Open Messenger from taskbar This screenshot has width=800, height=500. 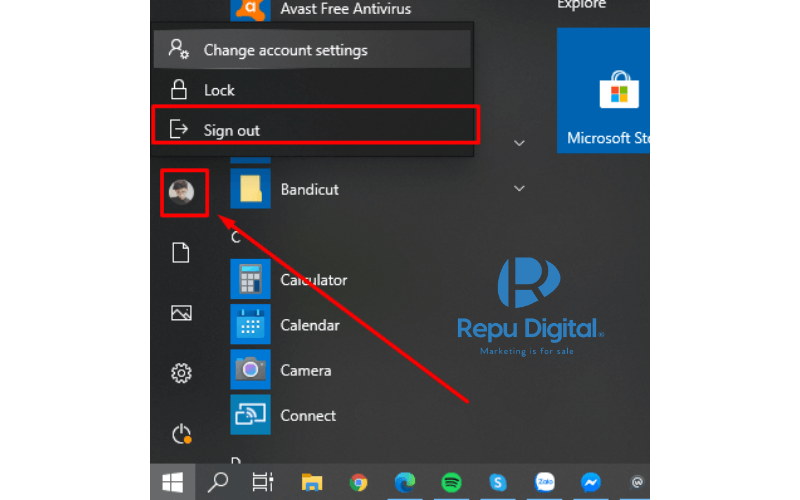coord(591,482)
